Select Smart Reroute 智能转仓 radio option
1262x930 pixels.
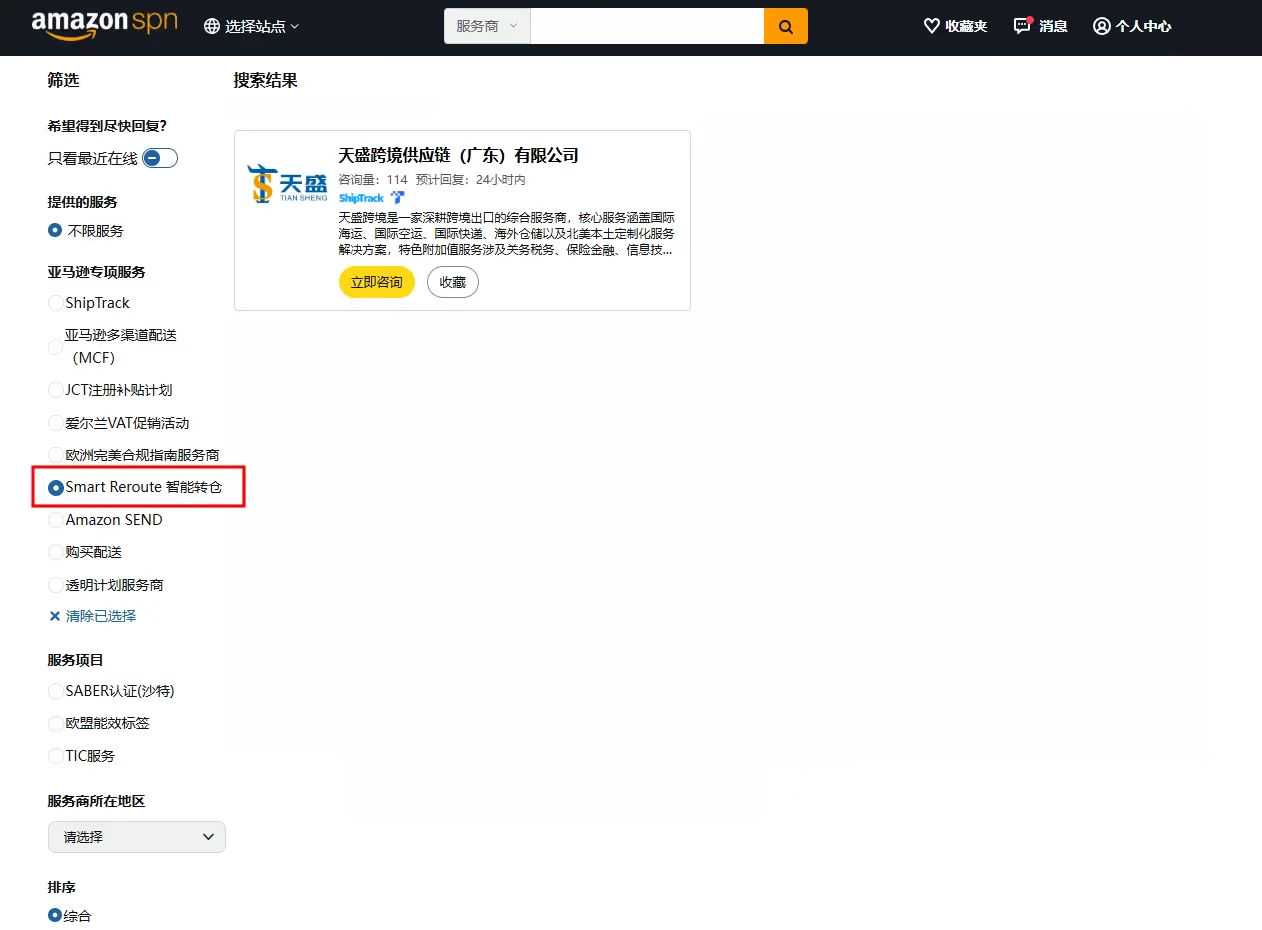pos(55,487)
